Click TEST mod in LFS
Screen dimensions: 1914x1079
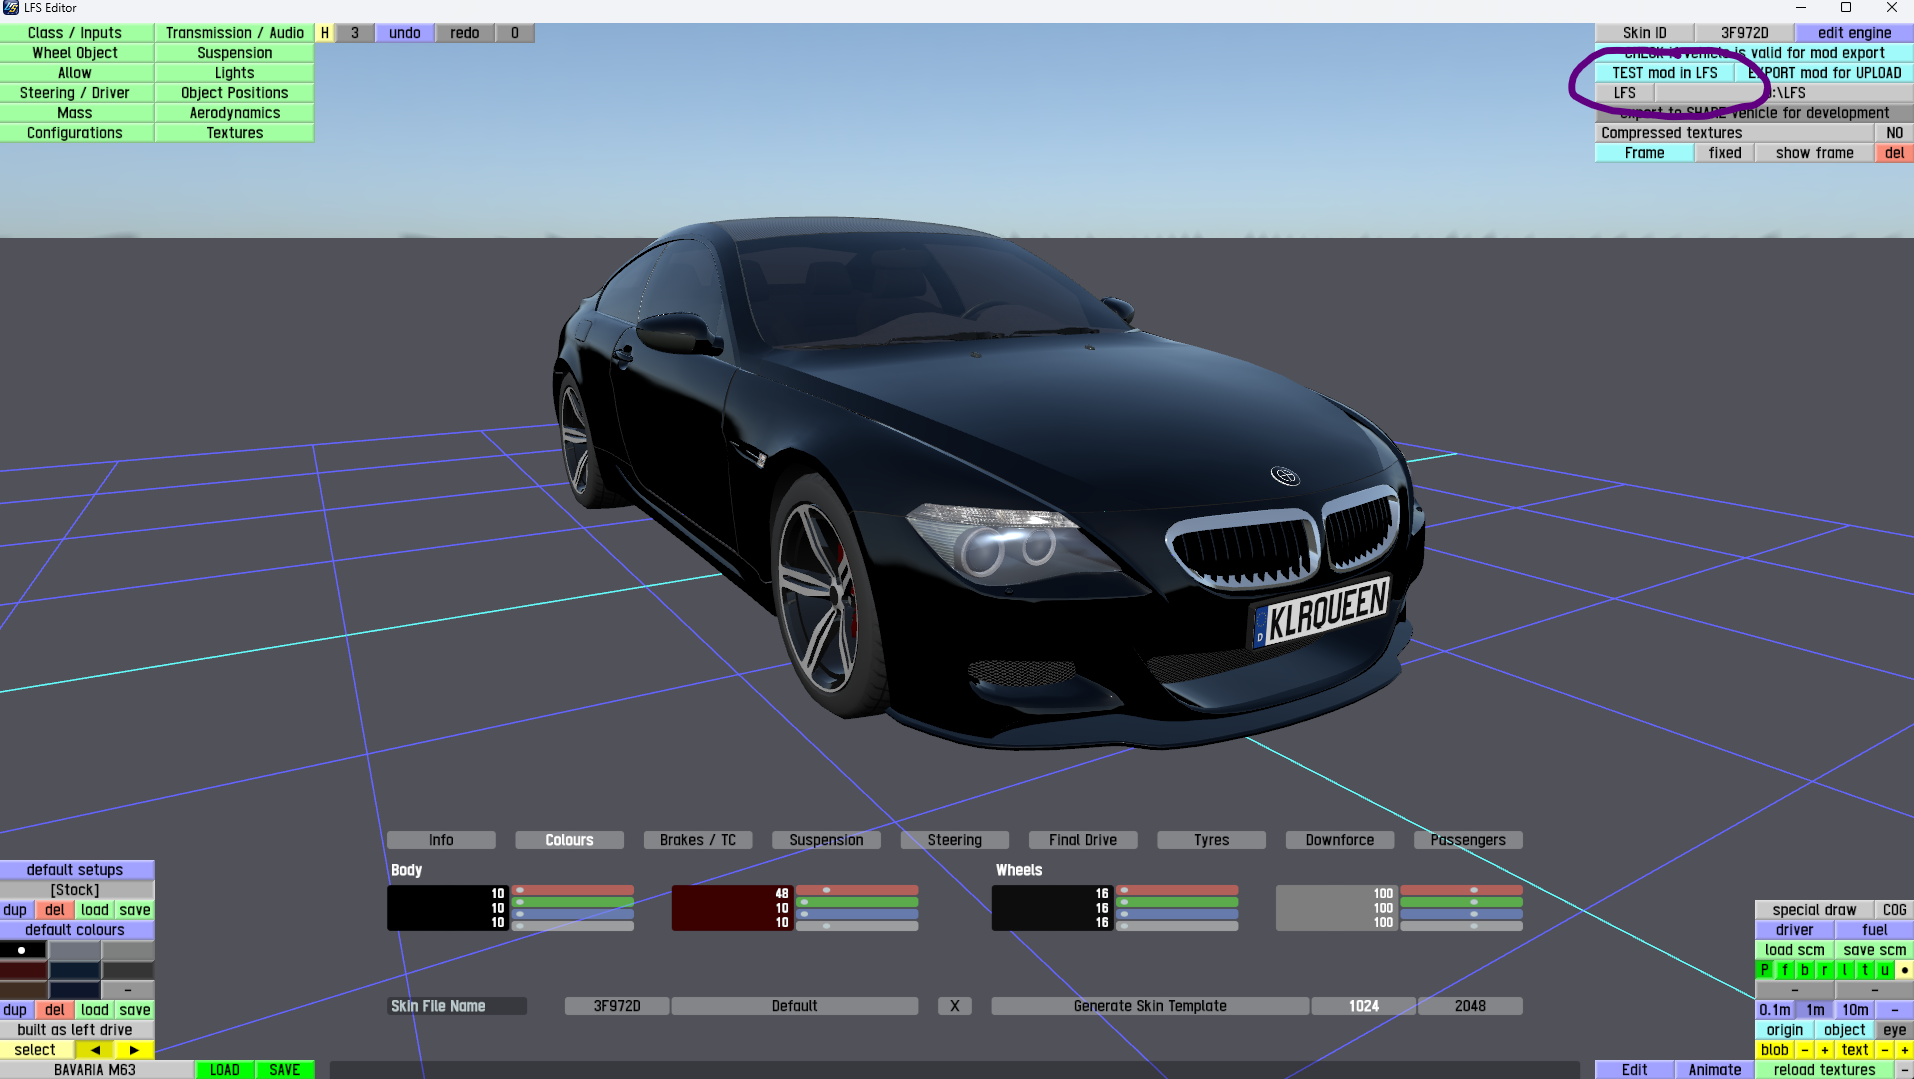[x=1665, y=73]
